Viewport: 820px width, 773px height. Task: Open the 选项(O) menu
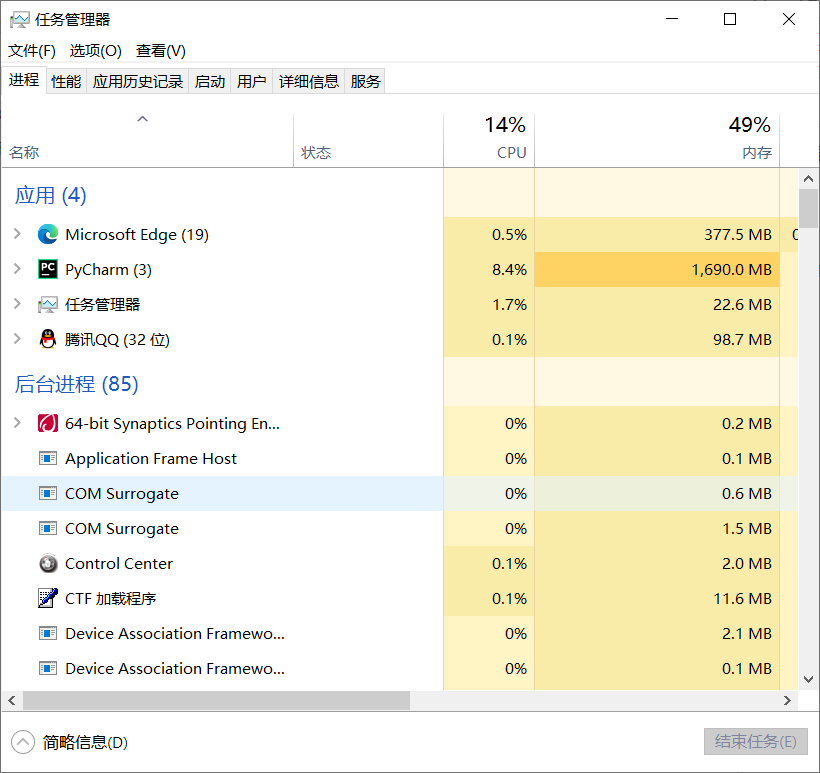coord(95,50)
